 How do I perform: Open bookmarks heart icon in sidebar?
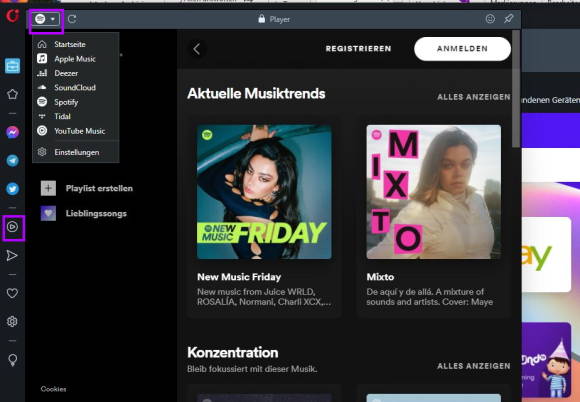[12, 293]
